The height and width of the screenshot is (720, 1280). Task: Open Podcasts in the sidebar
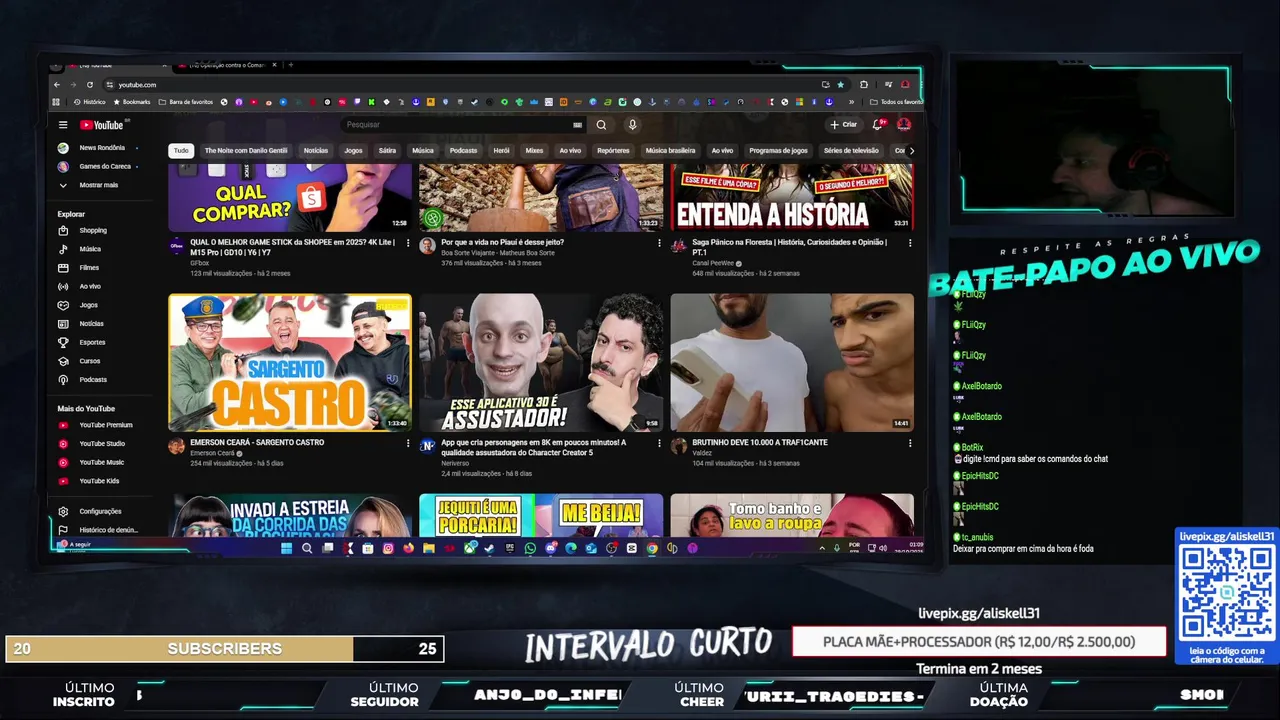tap(93, 380)
